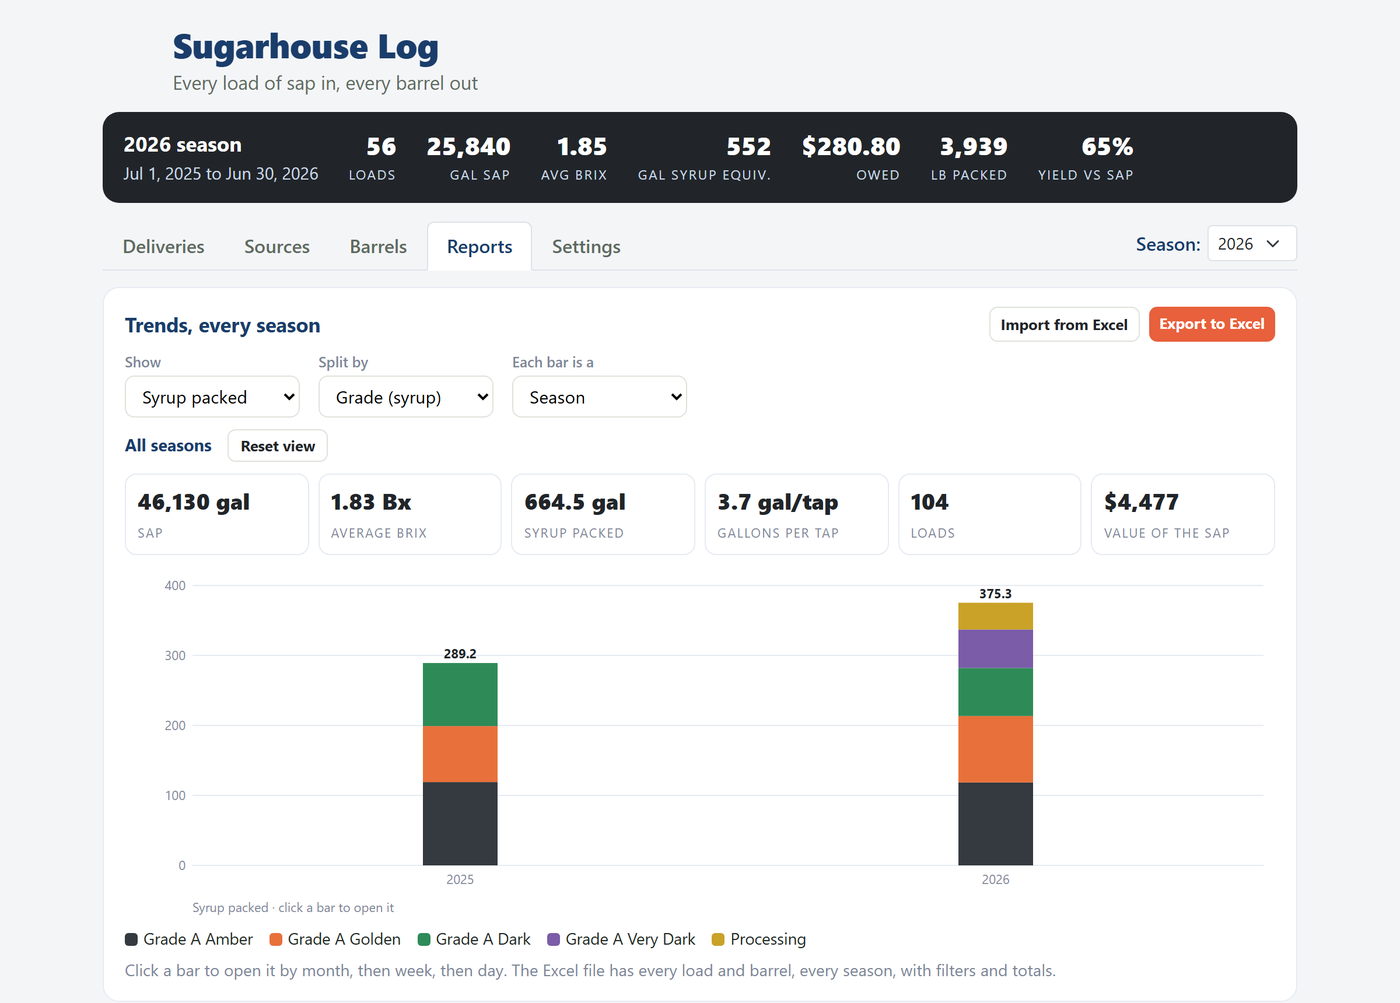Image resolution: width=1400 pixels, height=1003 pixels.
Task: Click the '$280.80' owed figure
Action: click(x=851, y=147)
